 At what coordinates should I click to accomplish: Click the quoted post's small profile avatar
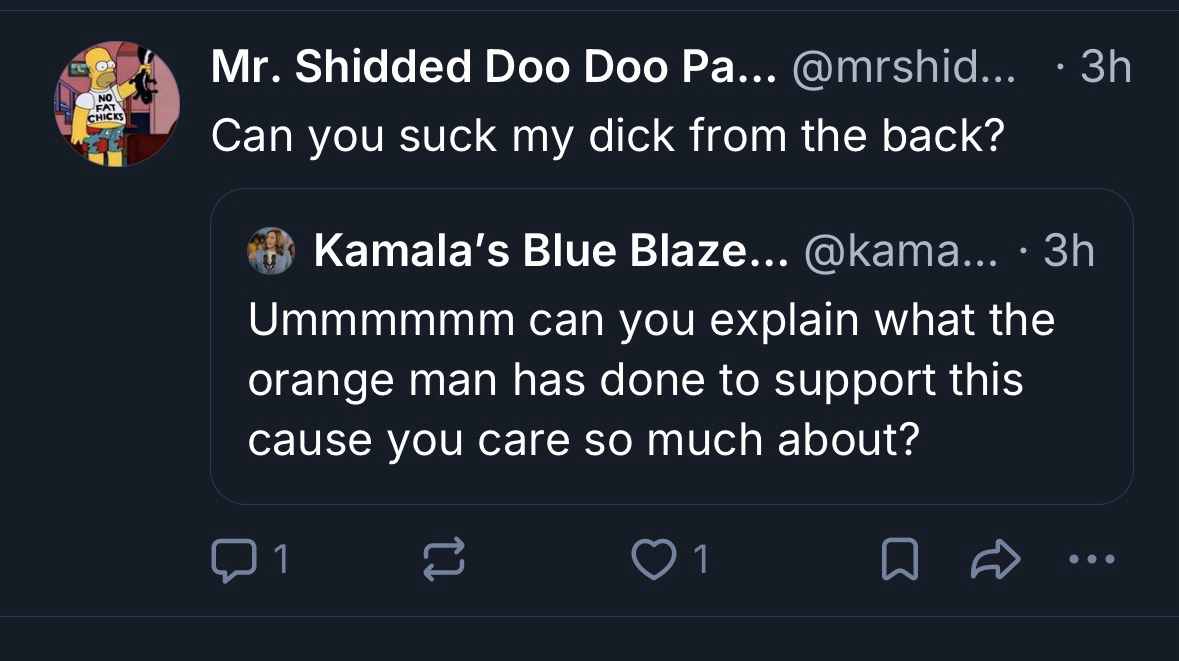271,251
